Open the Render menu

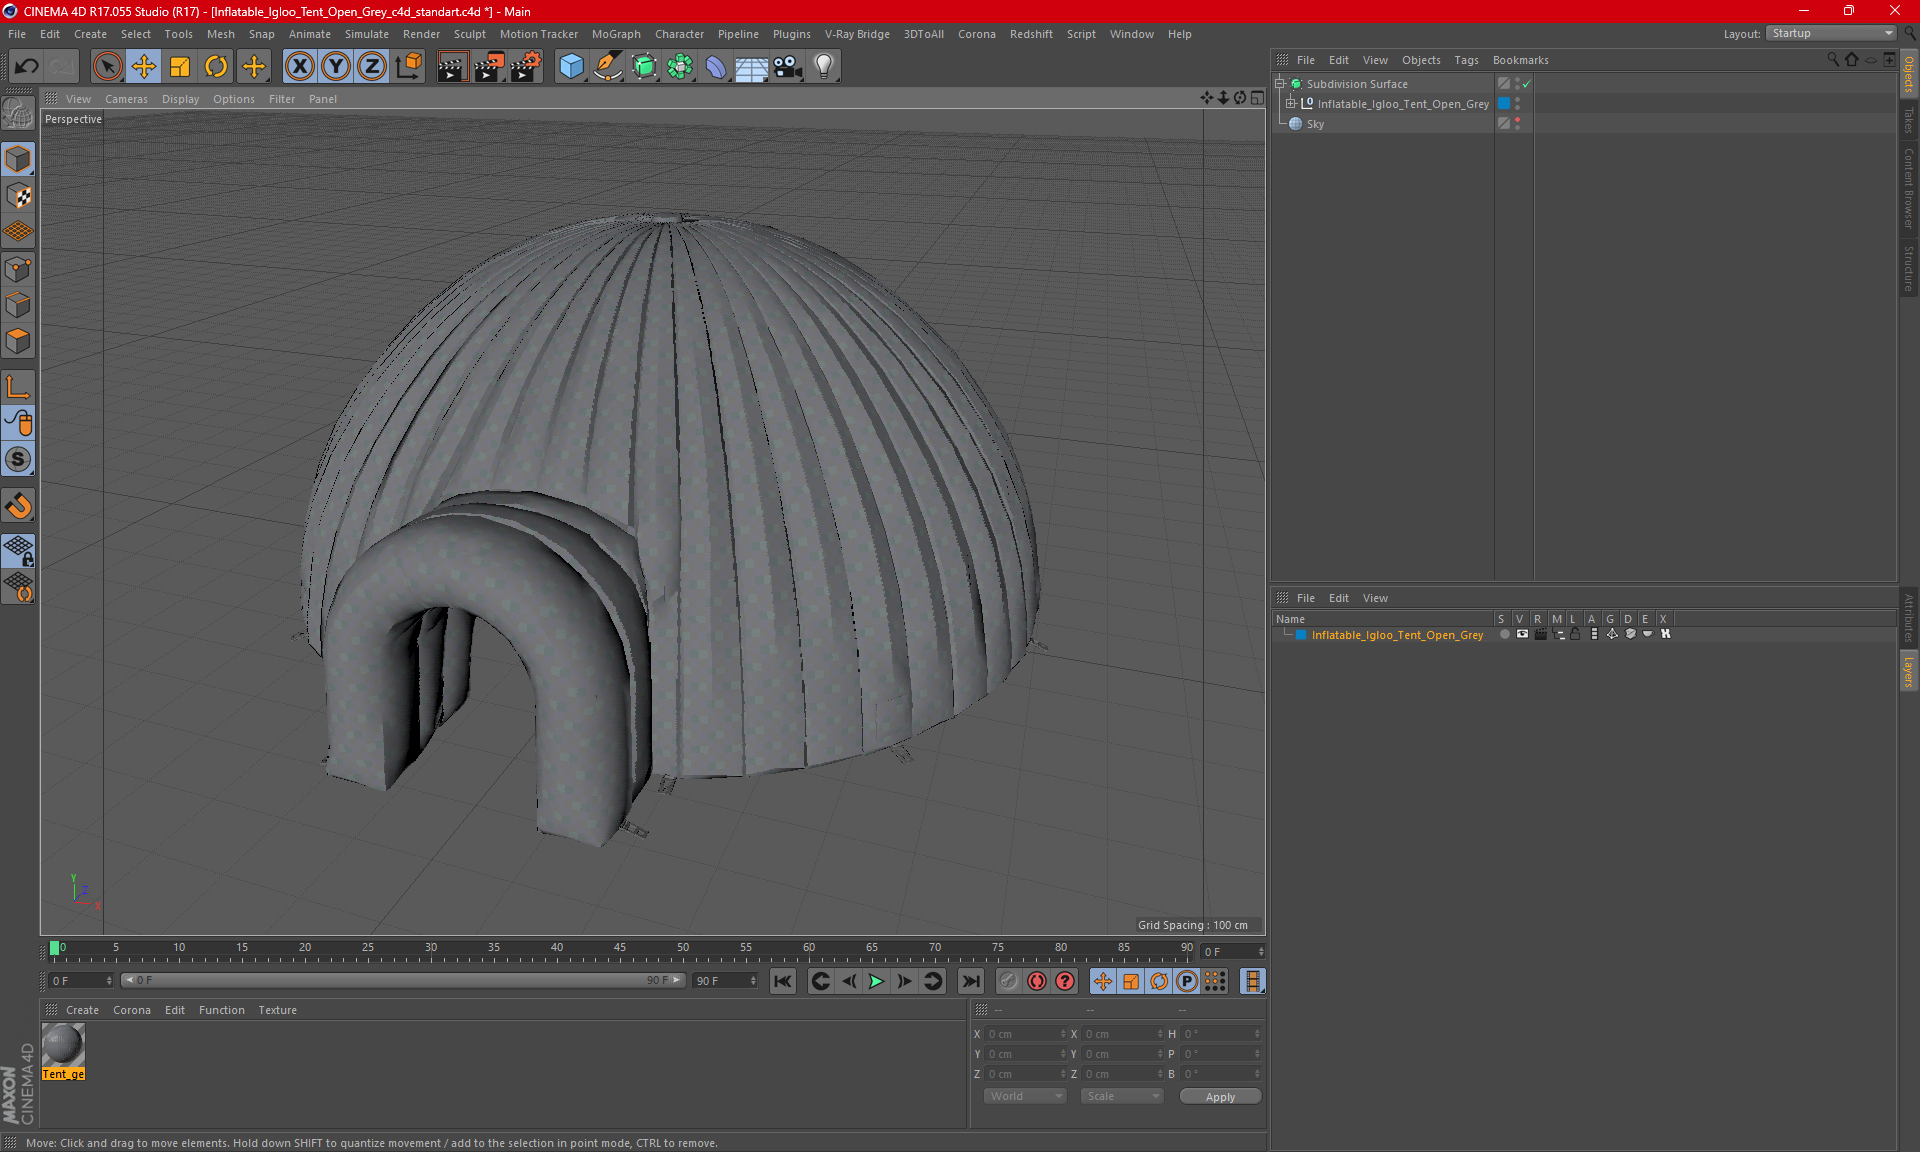421,34
